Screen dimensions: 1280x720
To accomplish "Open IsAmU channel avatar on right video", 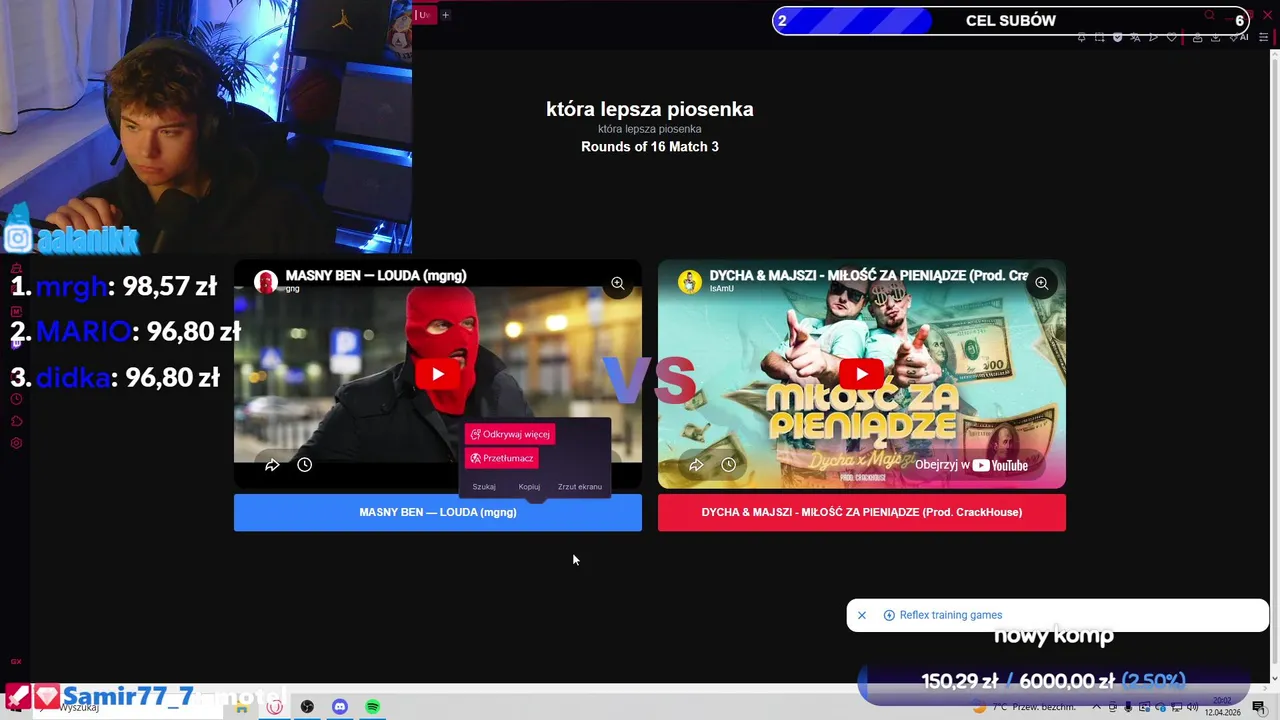I will (690, 281).
